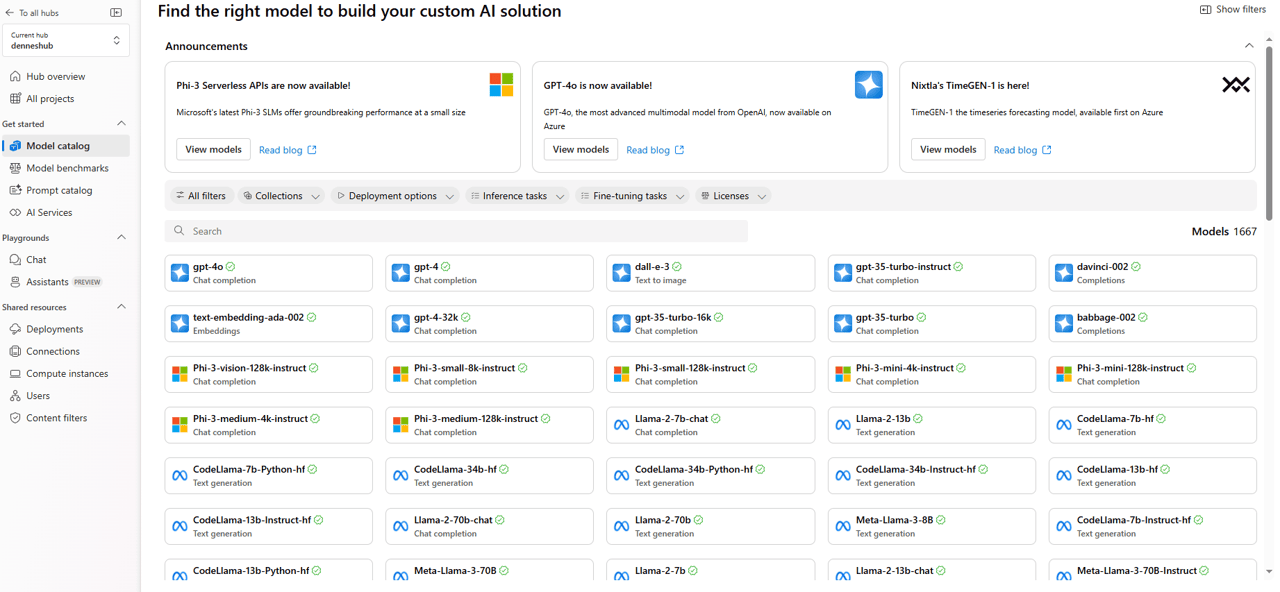Click the Connections icon in sidebar

[x=15, y=351]
